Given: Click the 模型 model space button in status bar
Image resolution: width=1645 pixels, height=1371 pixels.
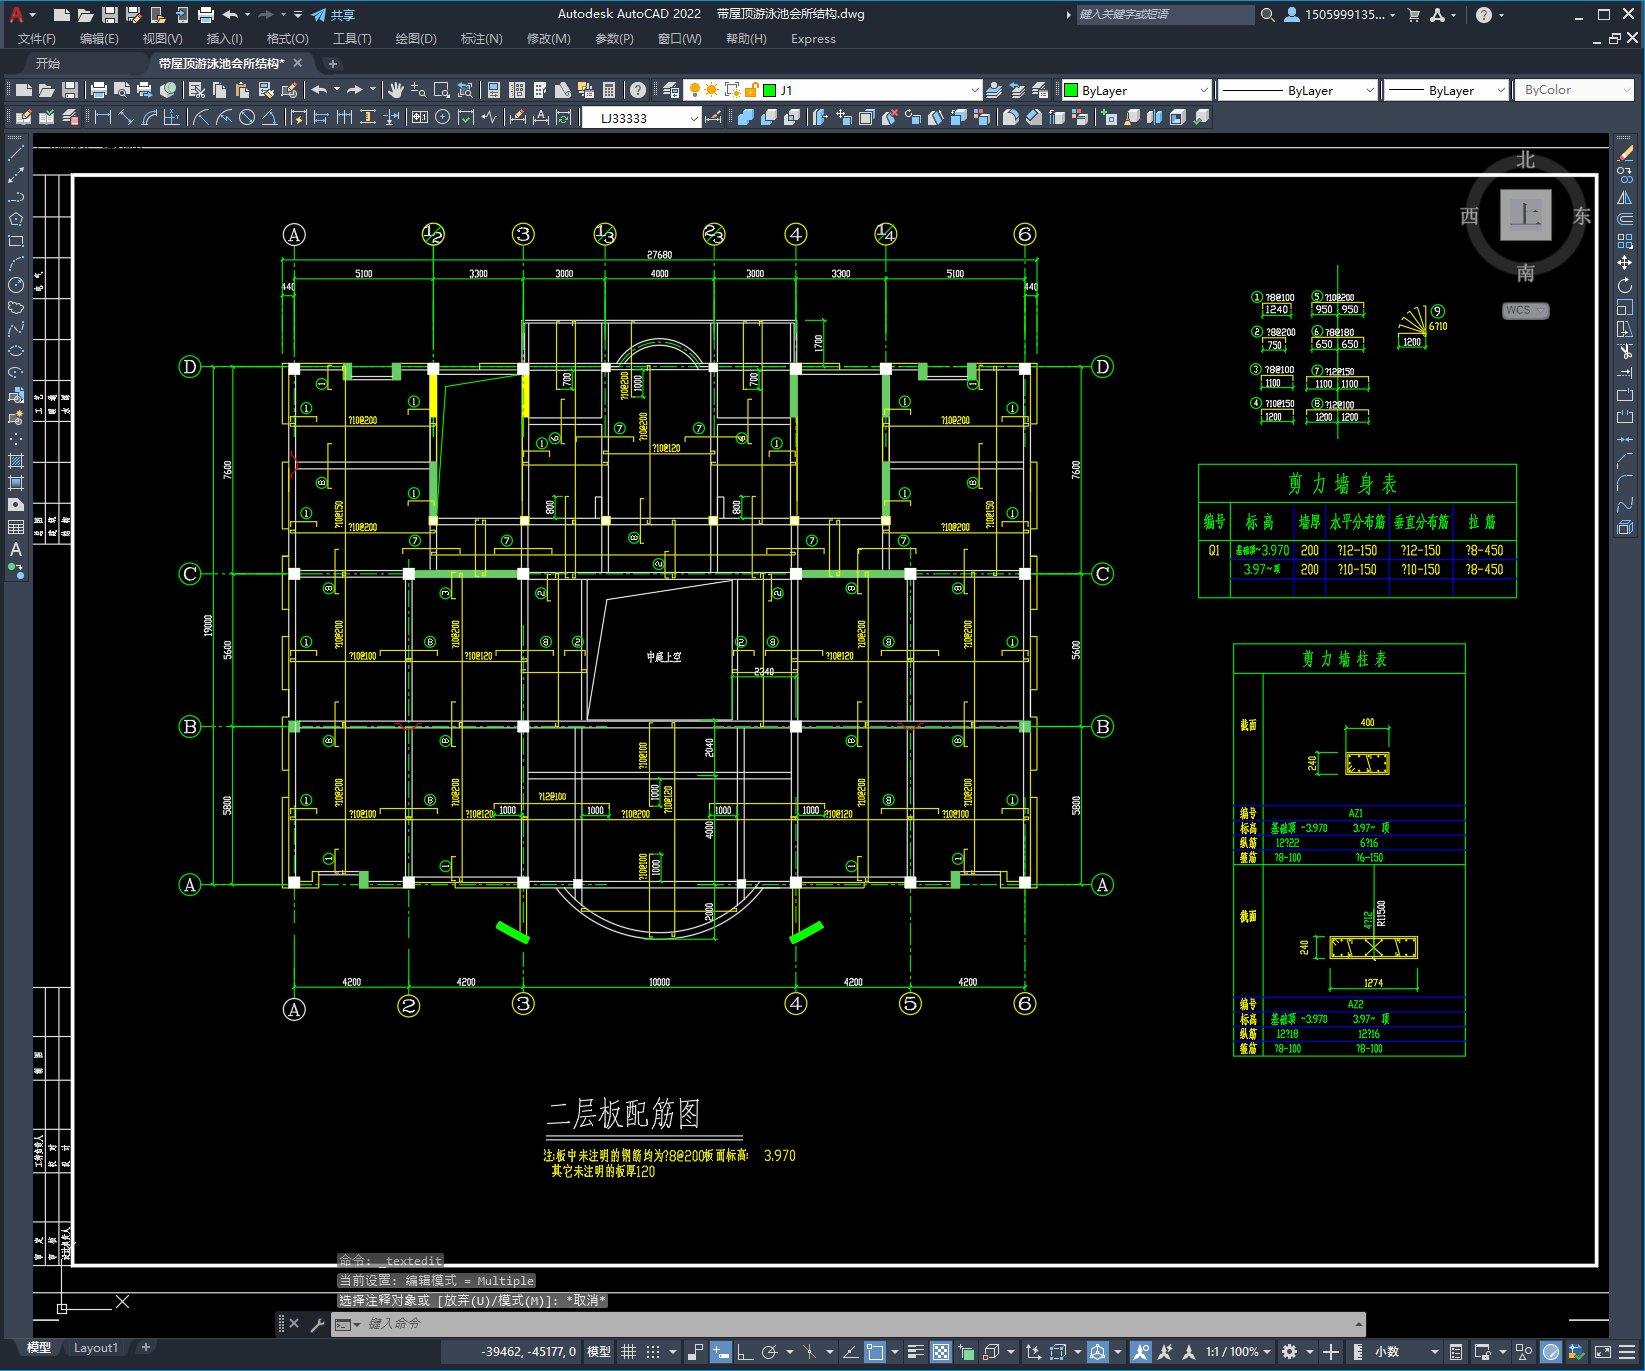Looking at the screenshot, I should pyautogui.click(x=599, y=1352).
